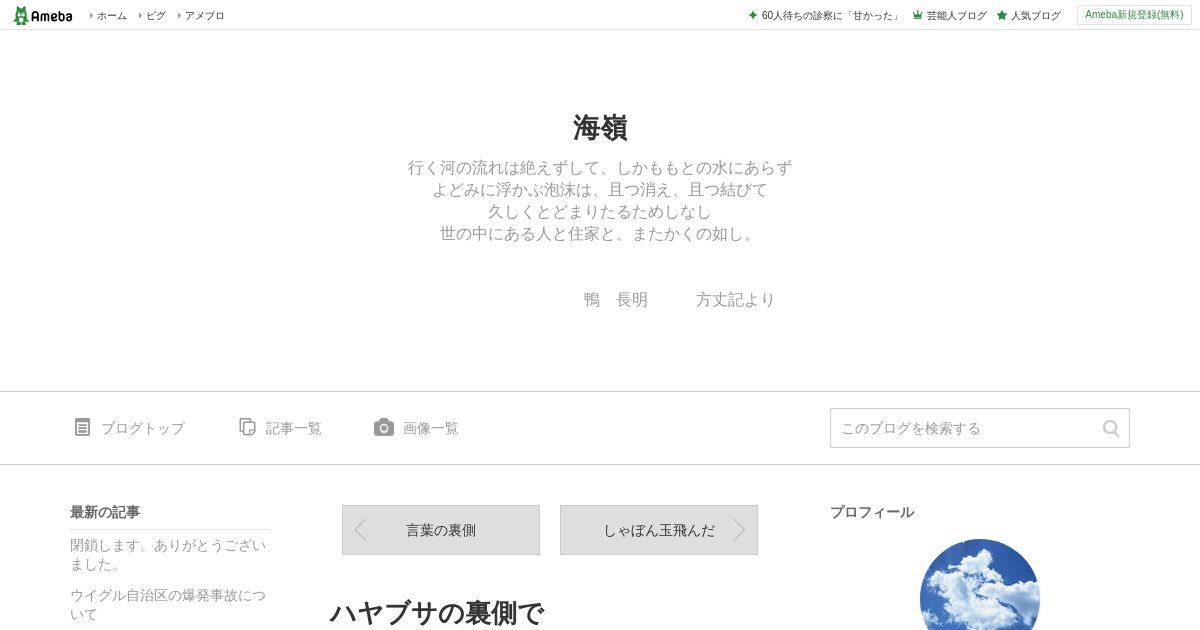The image size is (1200, 630).
Task: Click the sparkle icon beside the headline
Action: point(753,15)
